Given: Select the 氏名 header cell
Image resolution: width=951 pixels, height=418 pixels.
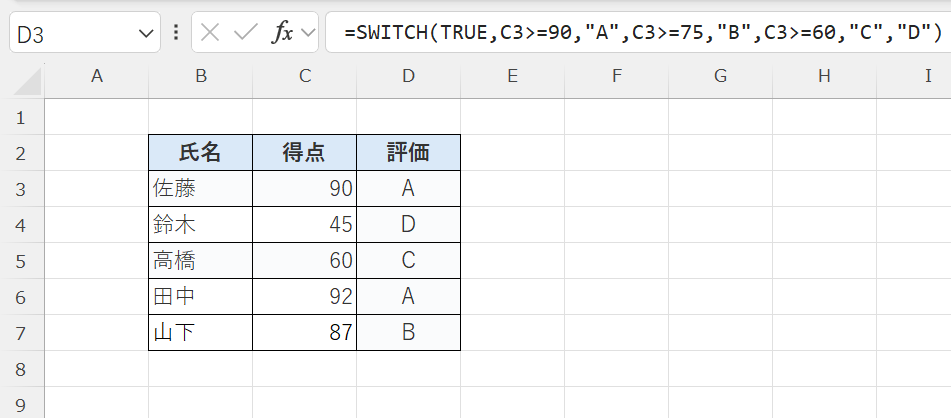Looking at the screenshot, I should (200, 152).
